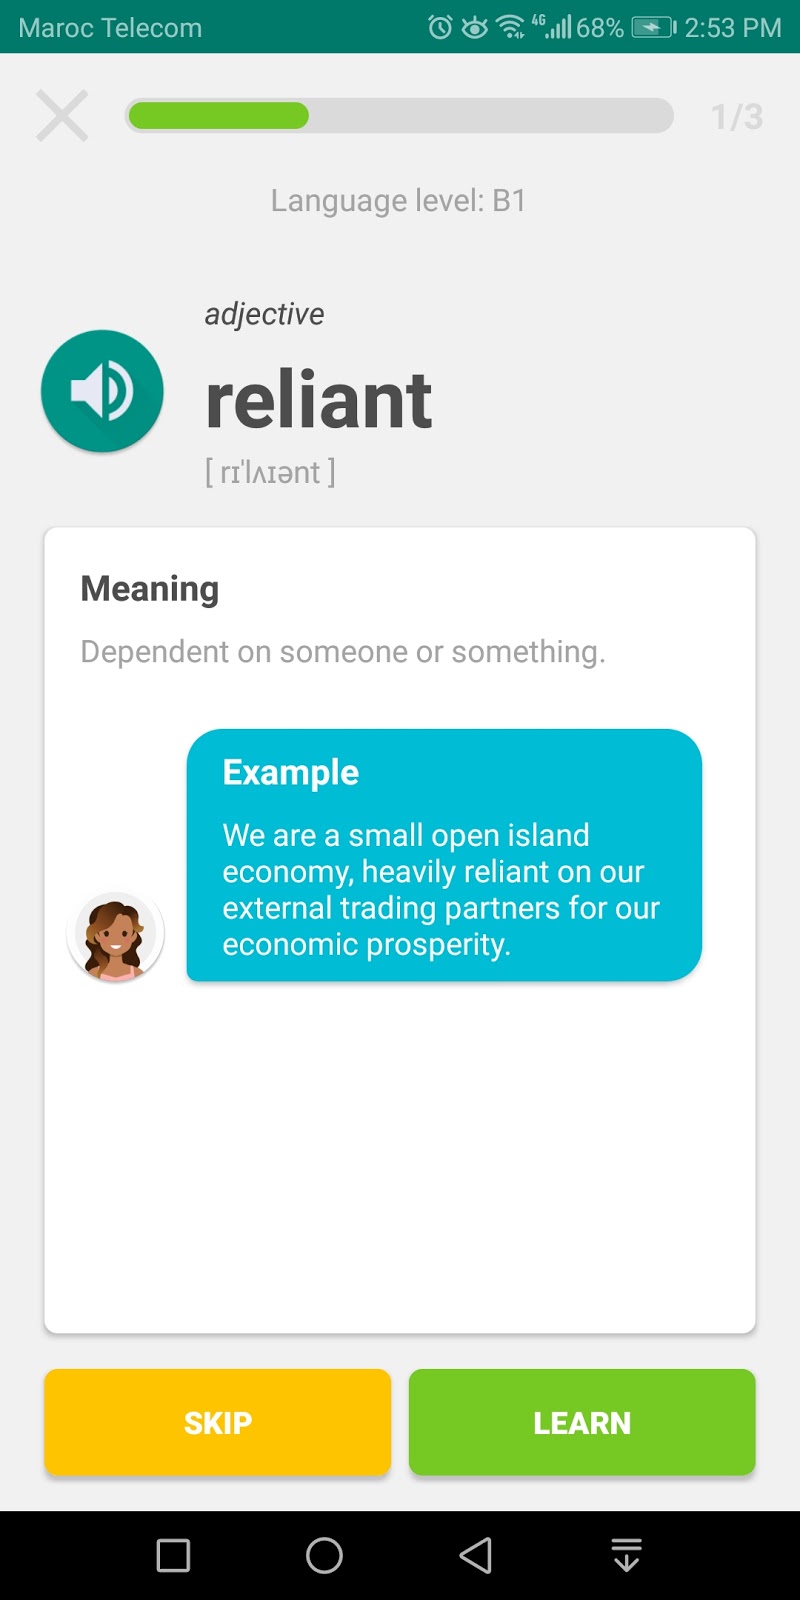
Task: Tap the eye comfort status icon
Action: coord(474,27)
